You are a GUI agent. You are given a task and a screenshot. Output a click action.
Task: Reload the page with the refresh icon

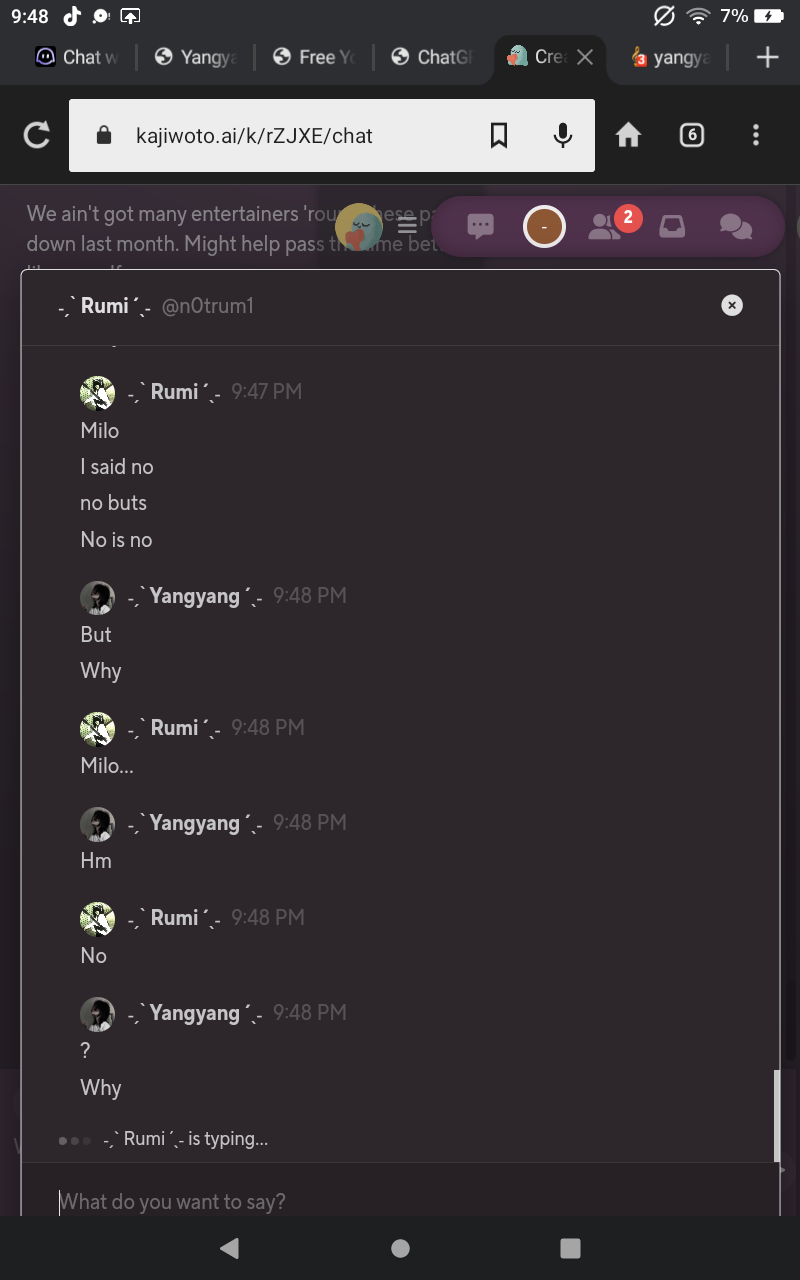(x=37, y=135)
